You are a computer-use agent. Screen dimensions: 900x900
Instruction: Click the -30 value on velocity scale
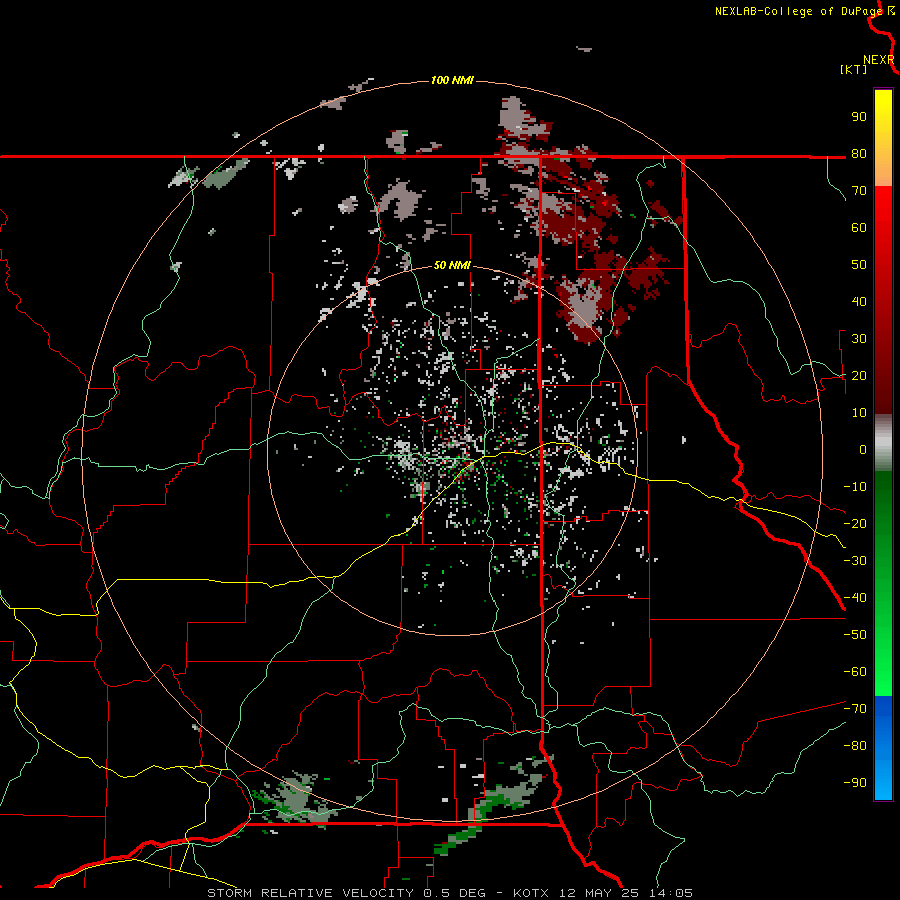point(855,561)
